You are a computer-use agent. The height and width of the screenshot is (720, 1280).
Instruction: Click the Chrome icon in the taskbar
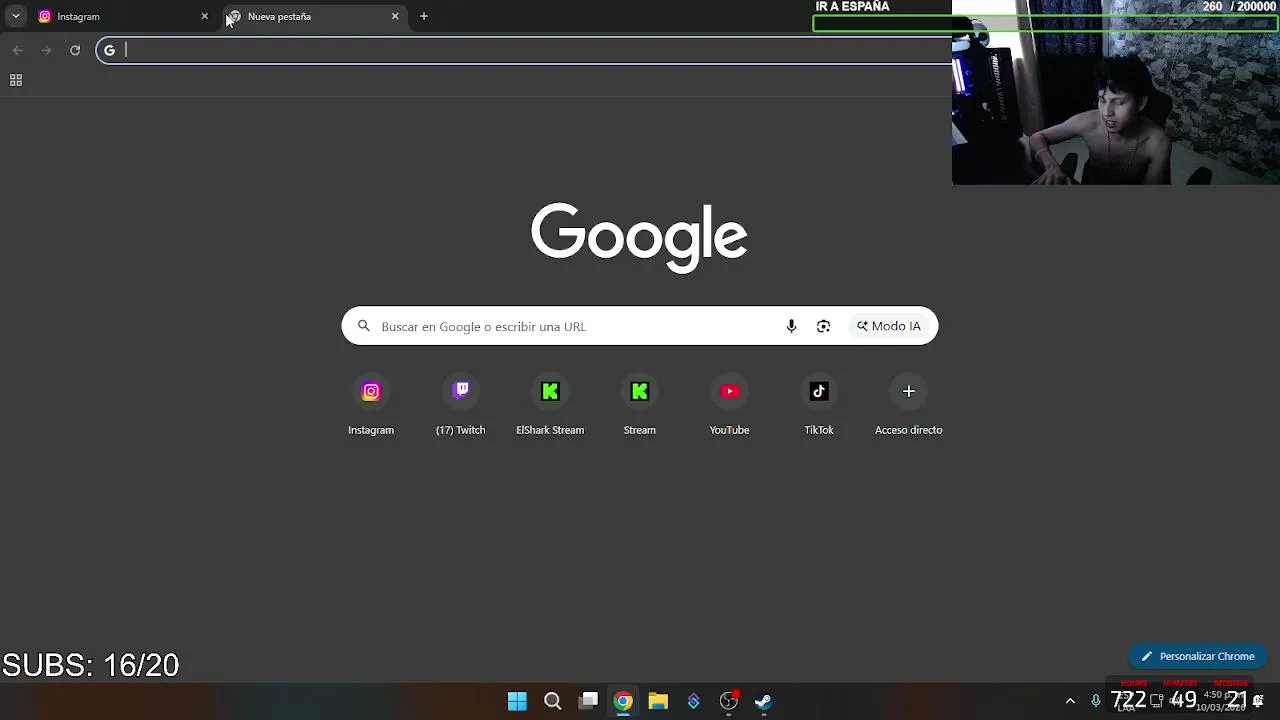coord(623,701)
